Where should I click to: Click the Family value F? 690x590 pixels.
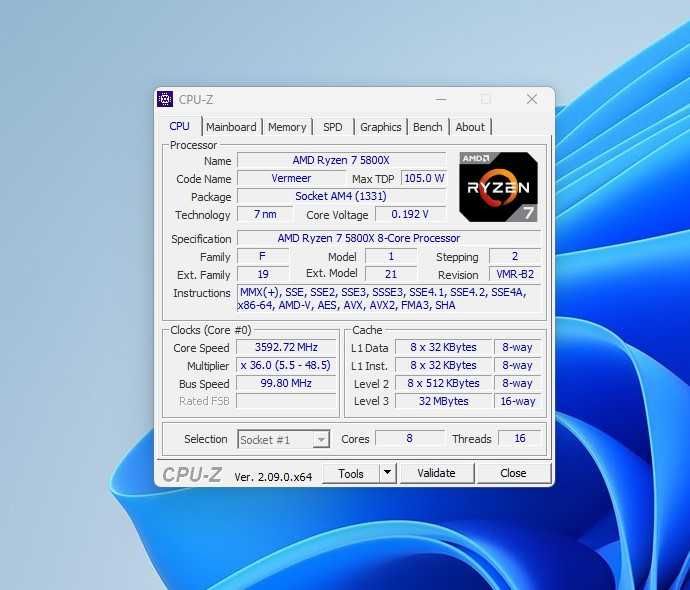(263, 256)
